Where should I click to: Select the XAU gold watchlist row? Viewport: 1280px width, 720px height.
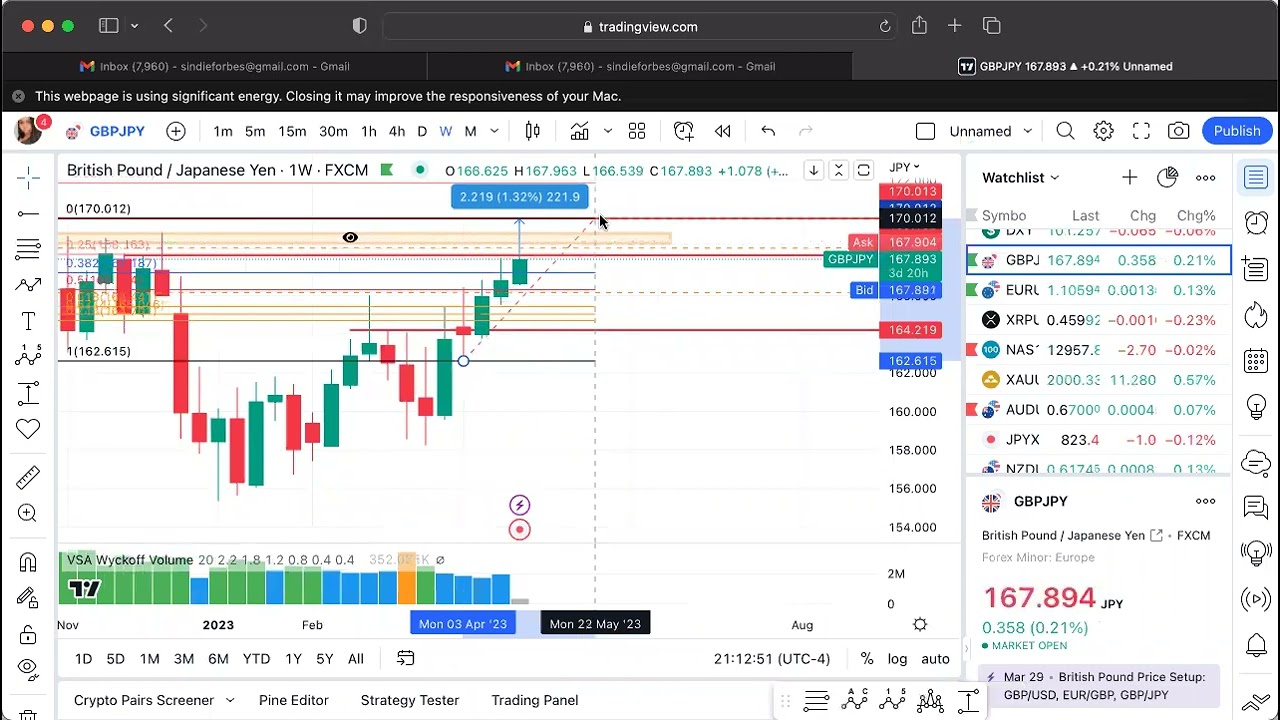[1098, 380]
